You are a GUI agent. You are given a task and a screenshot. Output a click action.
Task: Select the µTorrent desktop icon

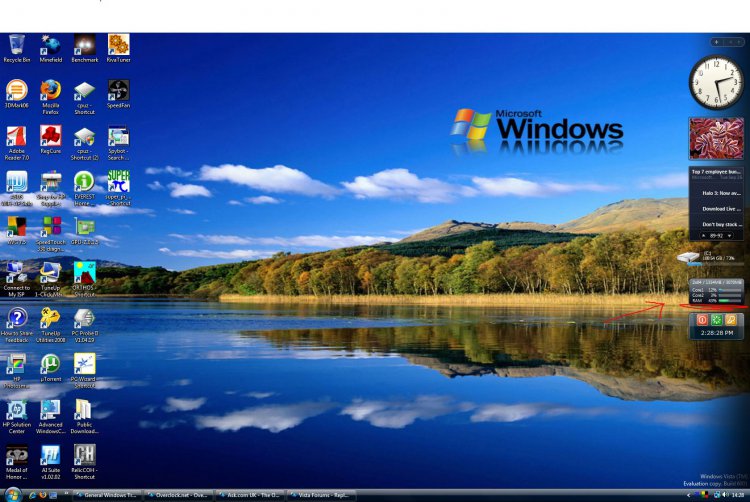click(51, 368)
